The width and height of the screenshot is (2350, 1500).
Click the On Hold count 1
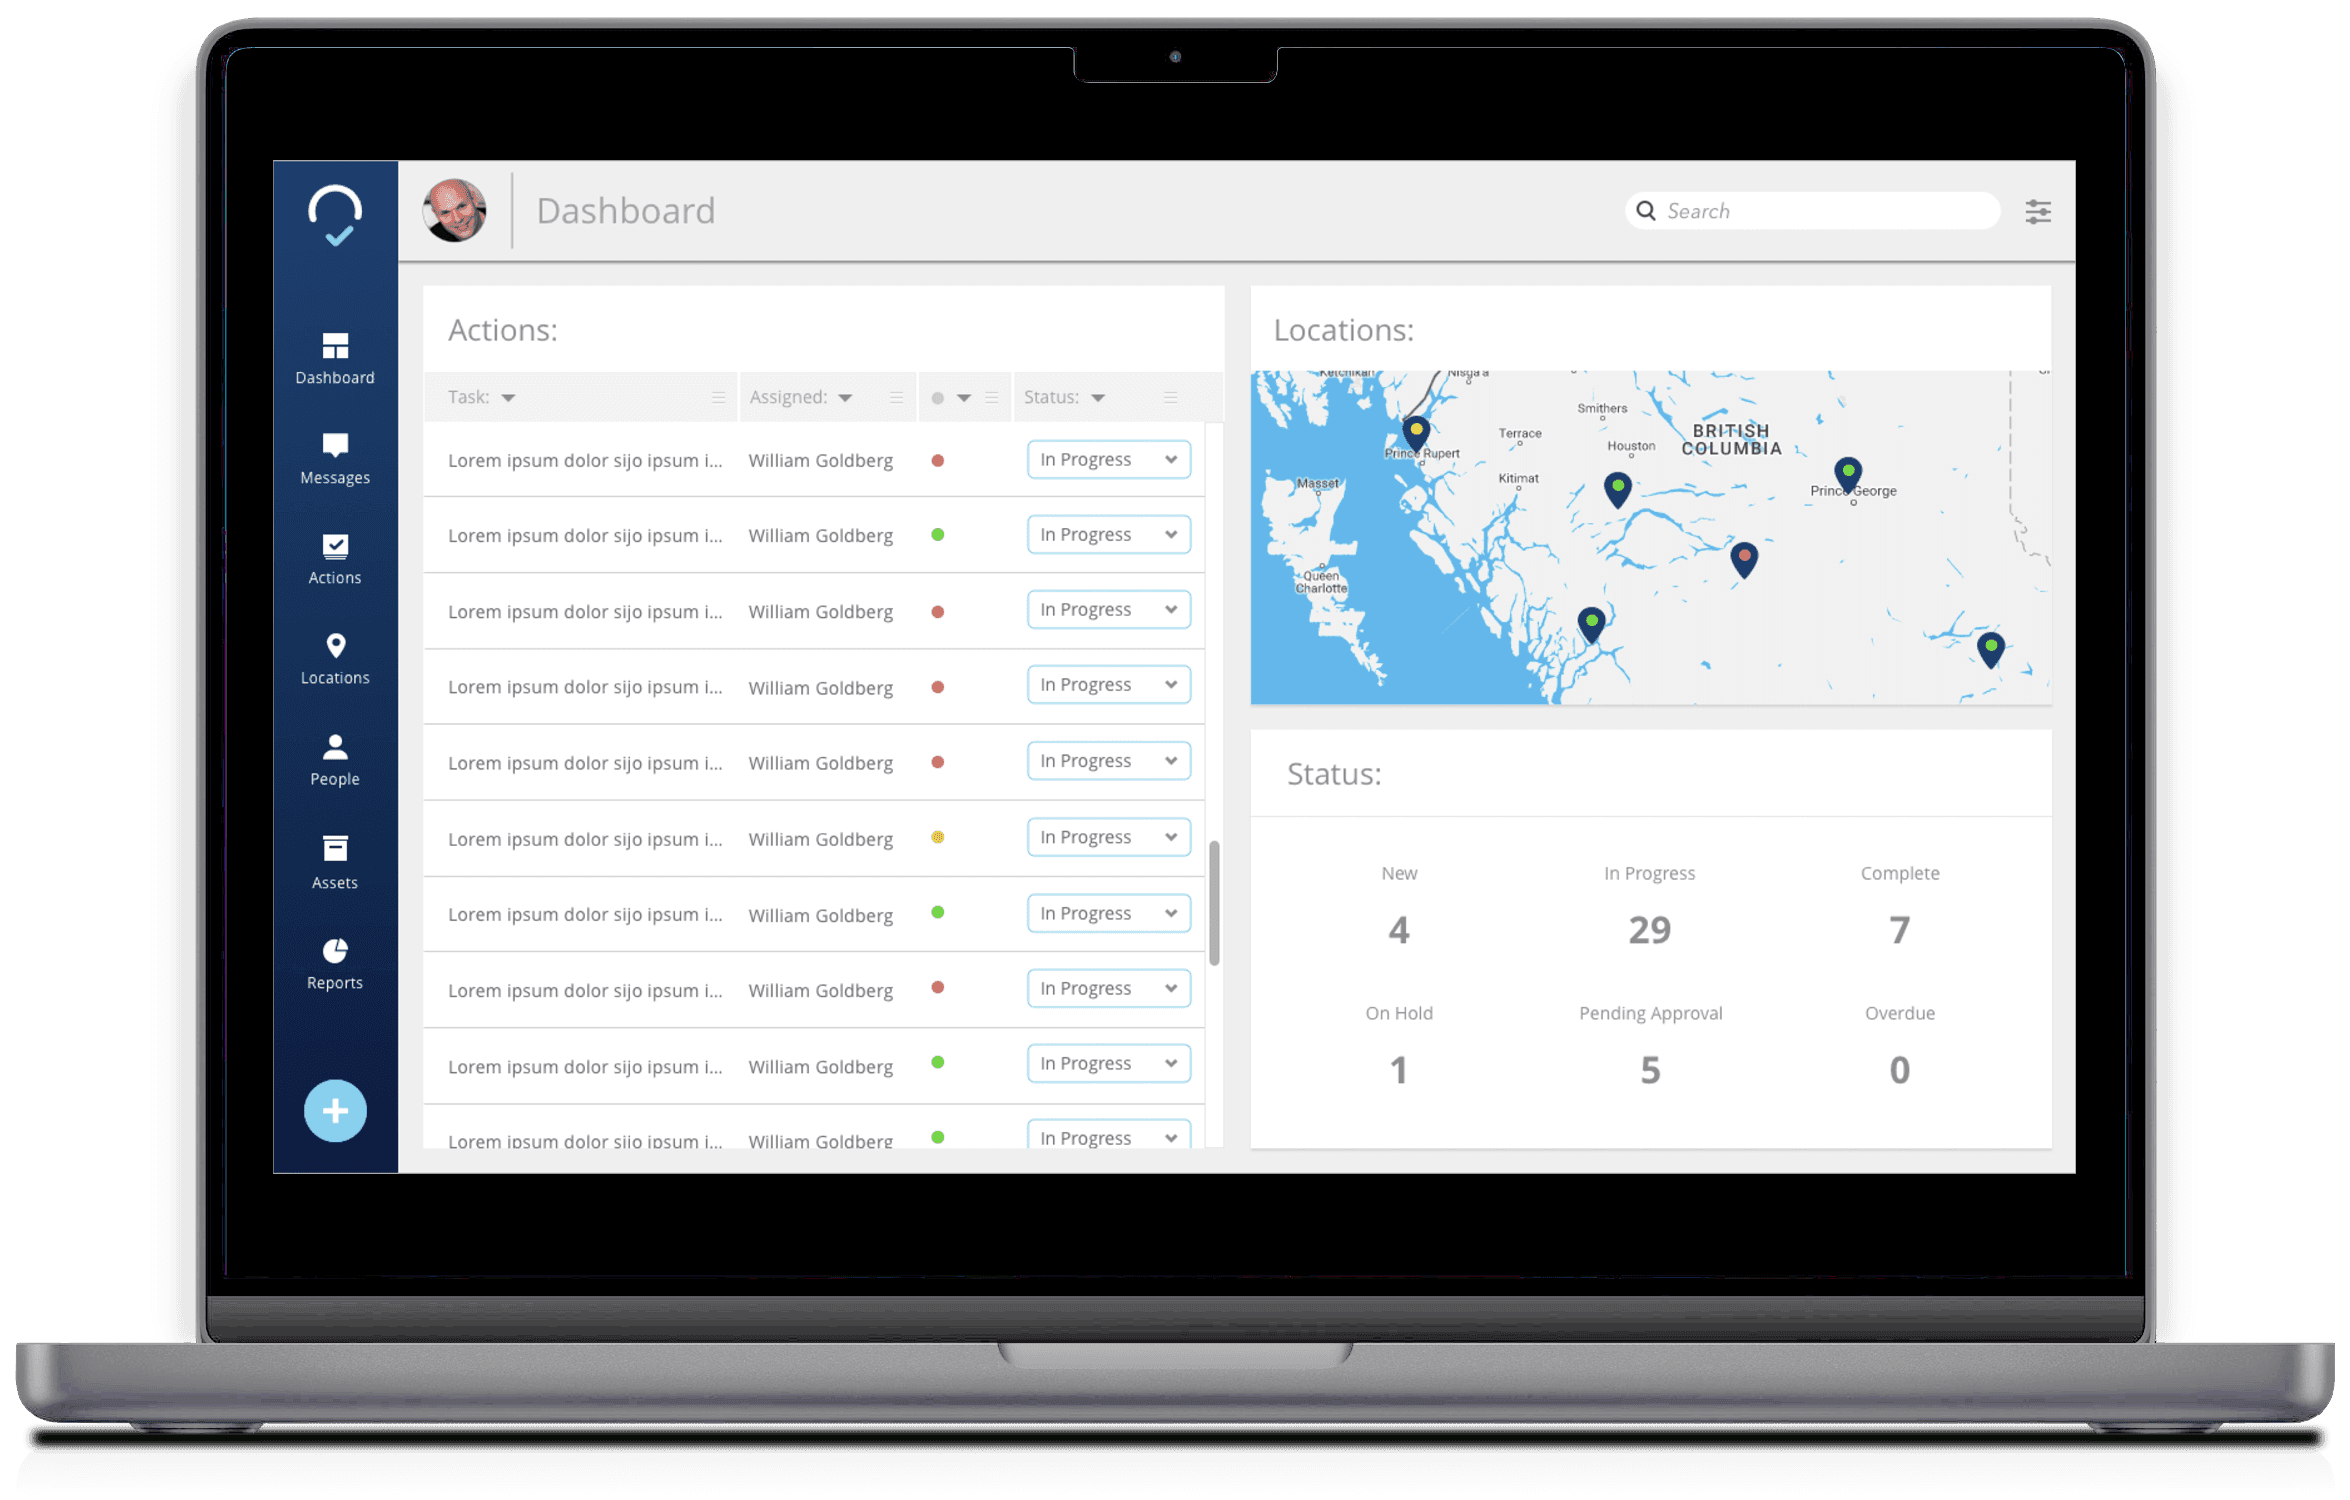tap(1398, 1070)
